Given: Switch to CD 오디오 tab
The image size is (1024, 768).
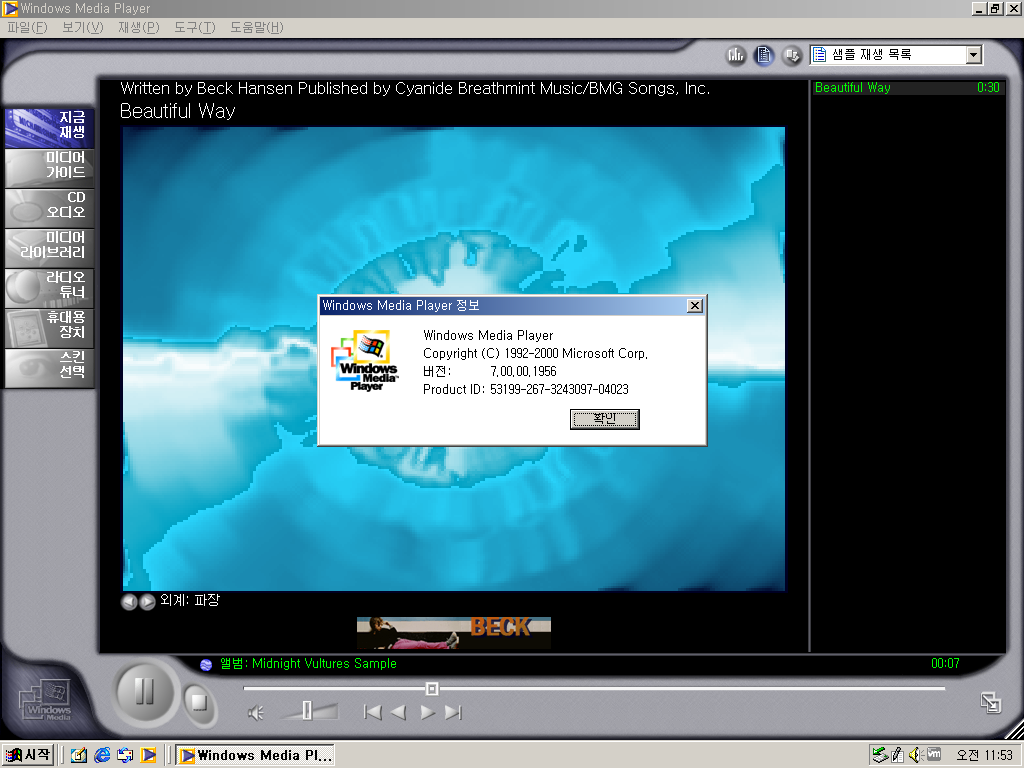Looking at the screenshot, I should (x=50, y=208).
